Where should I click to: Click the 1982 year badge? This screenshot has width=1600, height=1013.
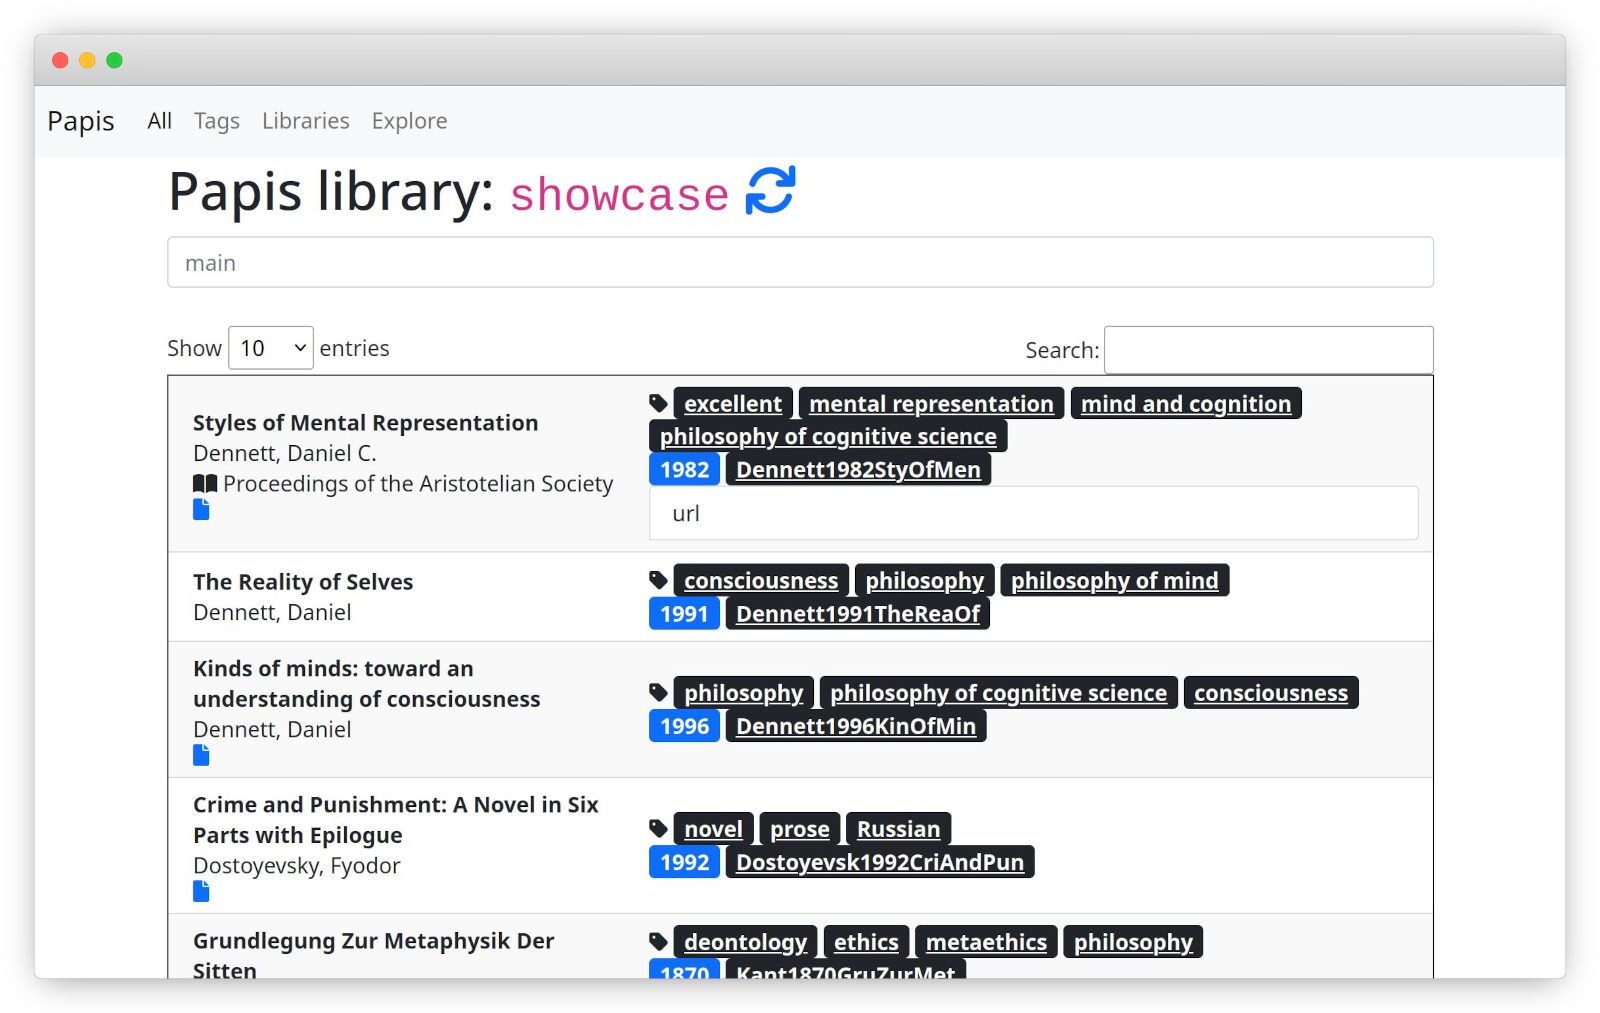click(684, 469)
